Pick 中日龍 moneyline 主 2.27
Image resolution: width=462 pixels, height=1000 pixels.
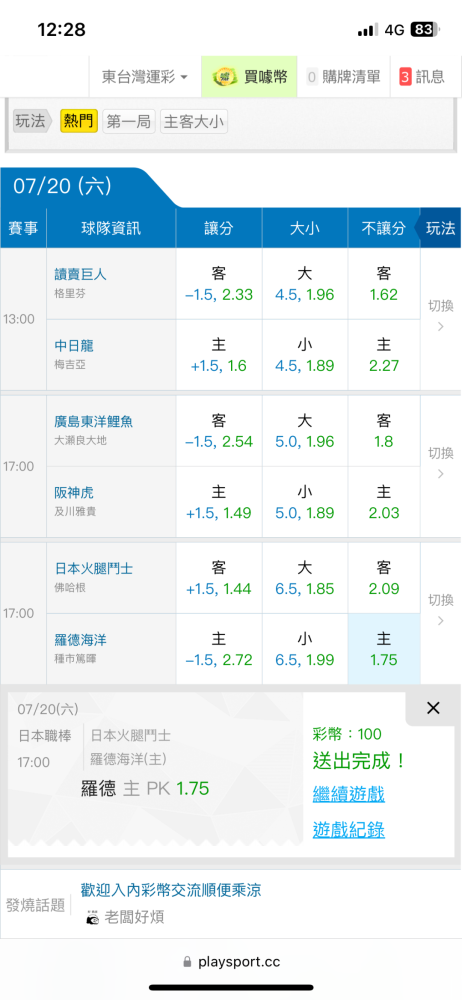(384, 355)
